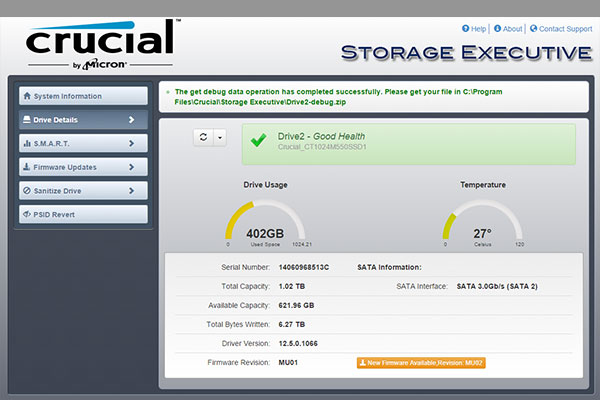Viewport: 600px width, 400px height.
Task: Click the Firmware Revision value MU01
Action: 288,362
